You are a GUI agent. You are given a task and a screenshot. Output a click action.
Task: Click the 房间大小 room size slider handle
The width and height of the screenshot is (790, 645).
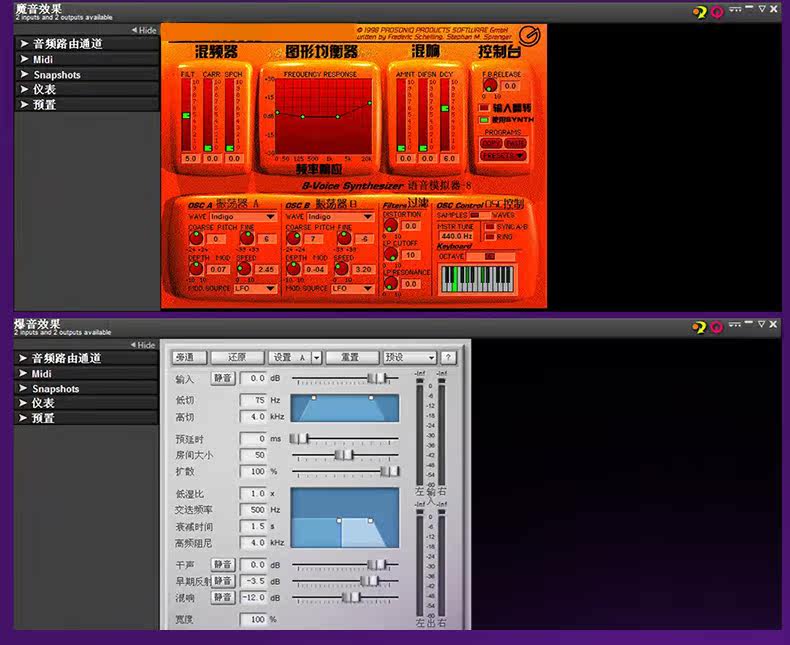[344, 456]
